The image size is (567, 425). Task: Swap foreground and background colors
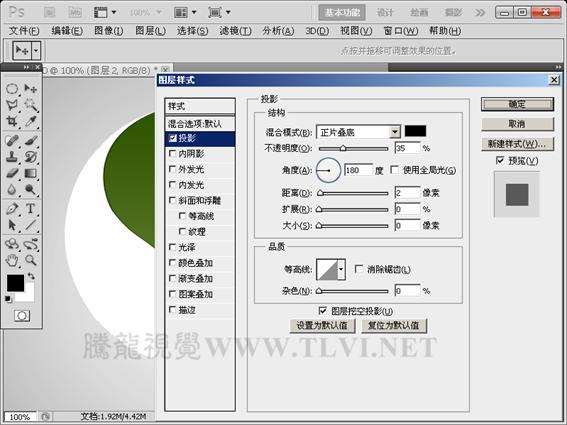pyautogui.click(x=31, y=276)
